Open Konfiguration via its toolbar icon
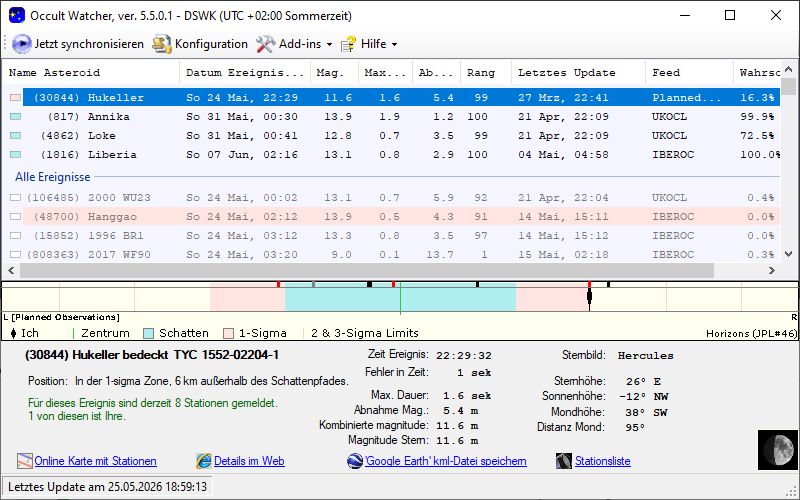800x500 pixels. 162,44
